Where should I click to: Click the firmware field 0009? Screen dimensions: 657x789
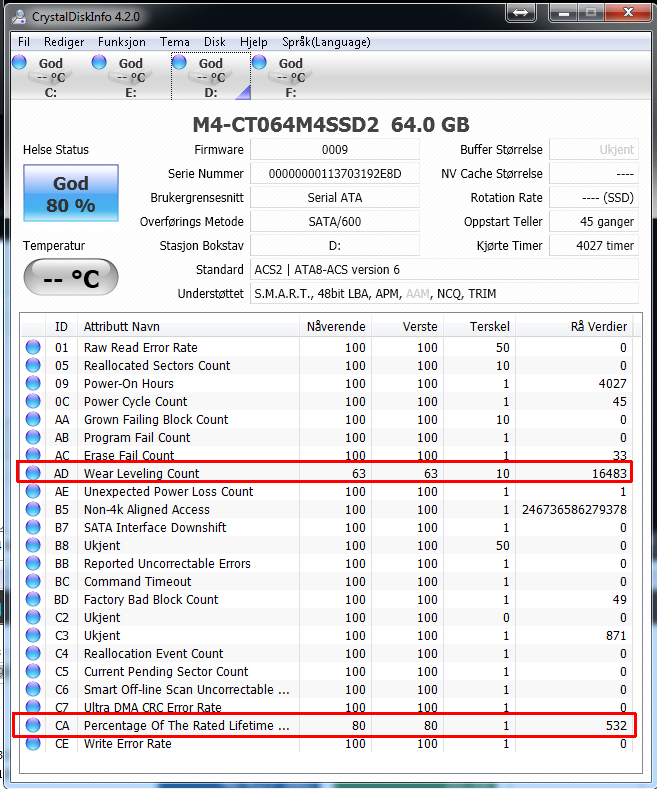[335, 149]
